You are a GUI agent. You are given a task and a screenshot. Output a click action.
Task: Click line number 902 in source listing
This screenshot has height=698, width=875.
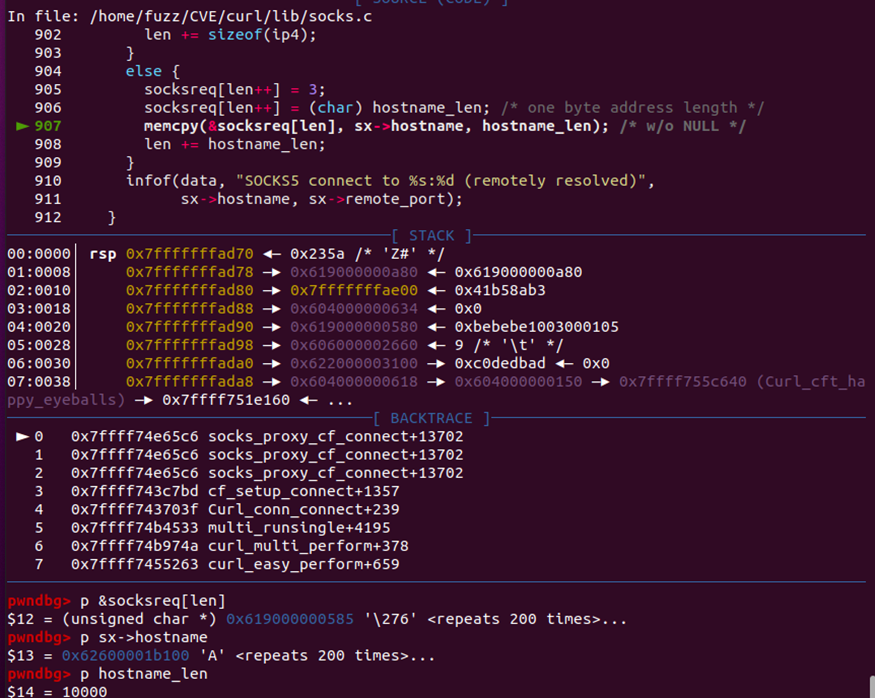[x=47, y=35]
